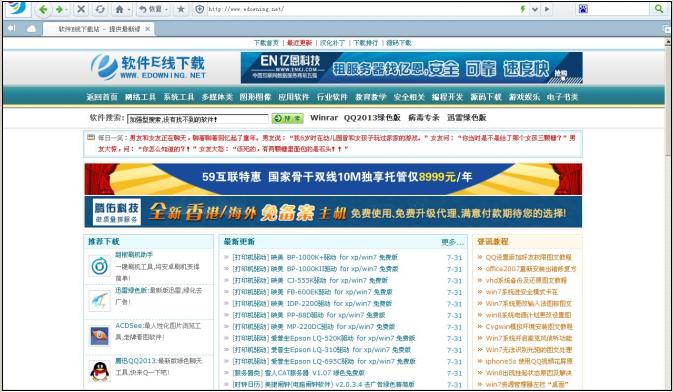Click the go arrow after address bar
The height and width of the screenshot is (392, 673).
coord(547,9)
